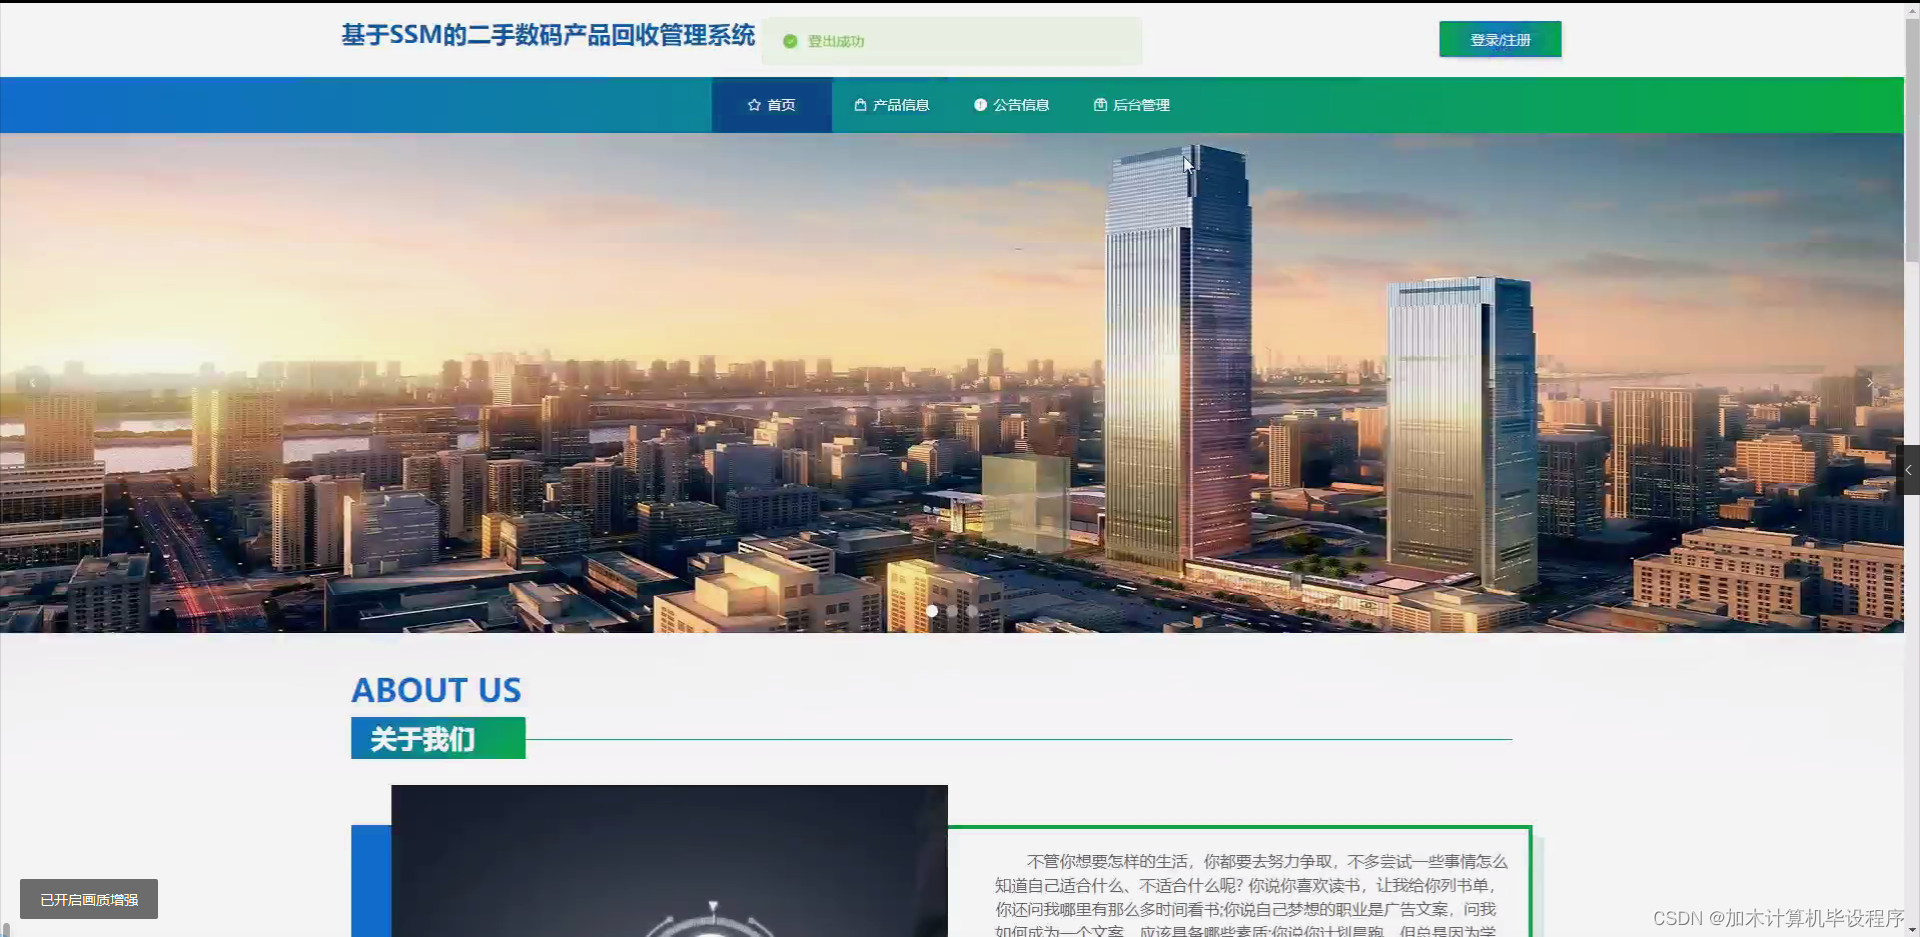
Task: Click the 登录/注册 button
Action: coord(1500,40)
